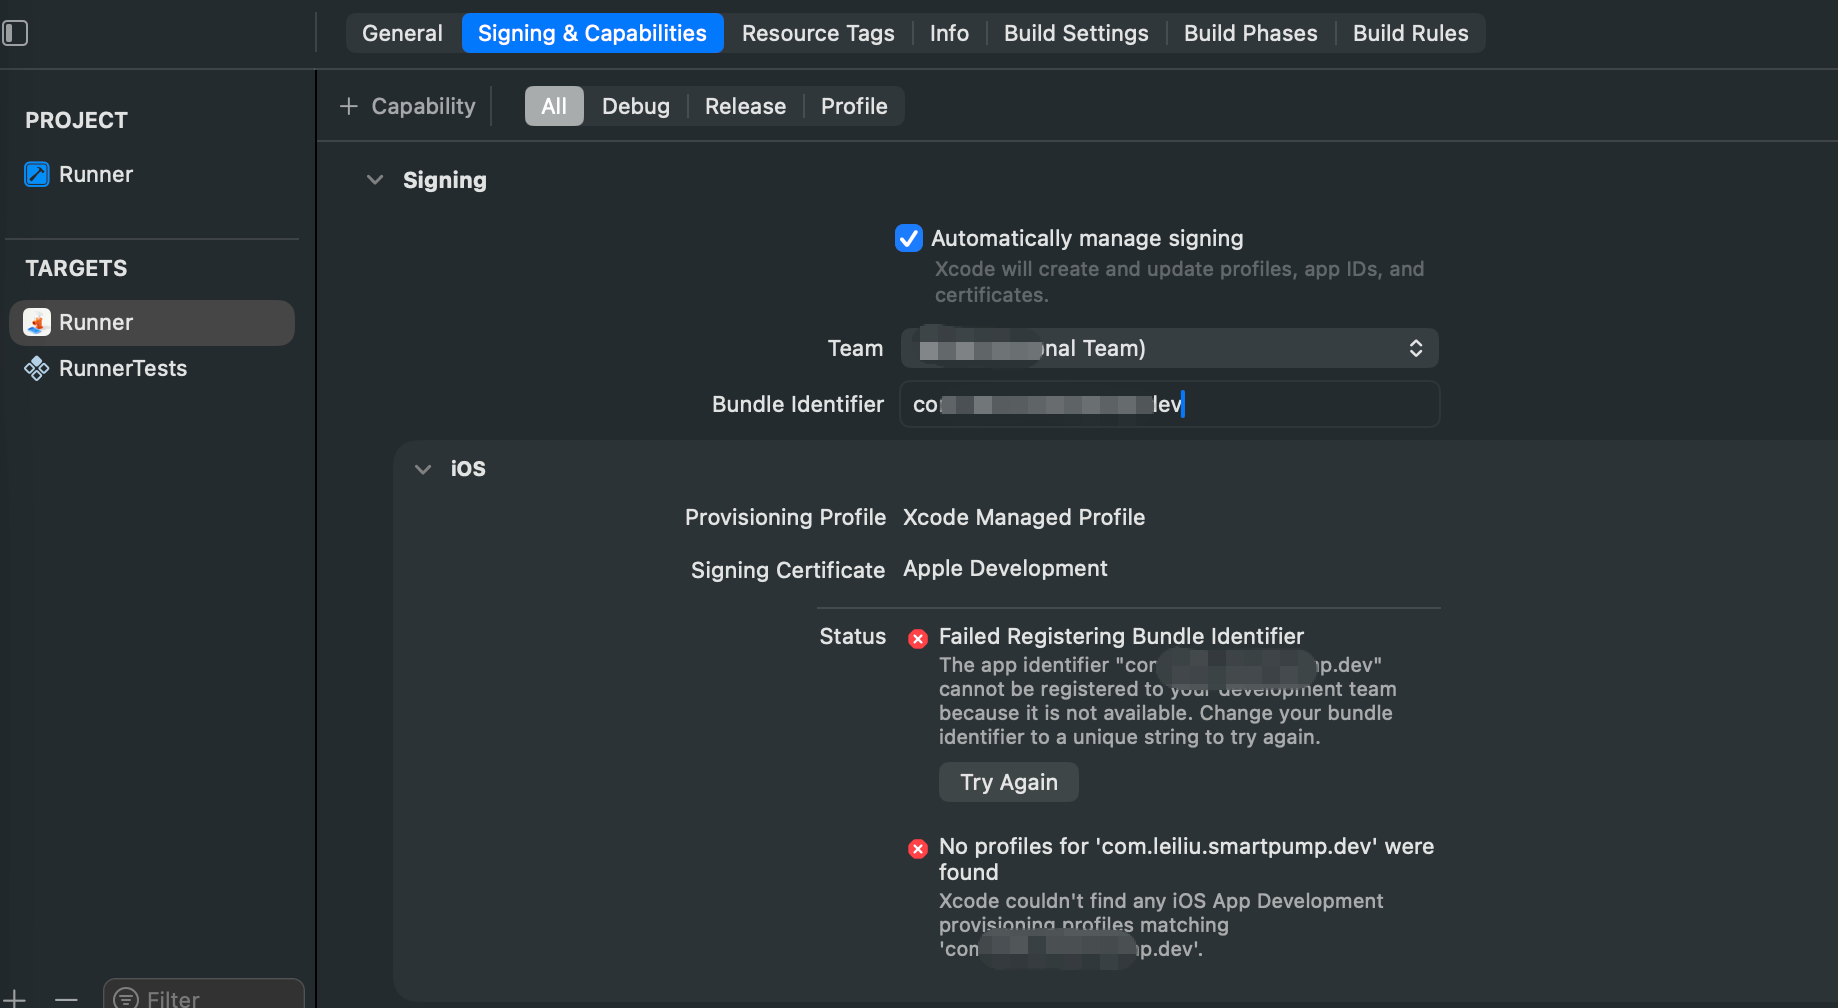Click the Apple Development certificate value
The height and width of the screenshot is (1008, 1838).
1005,568
